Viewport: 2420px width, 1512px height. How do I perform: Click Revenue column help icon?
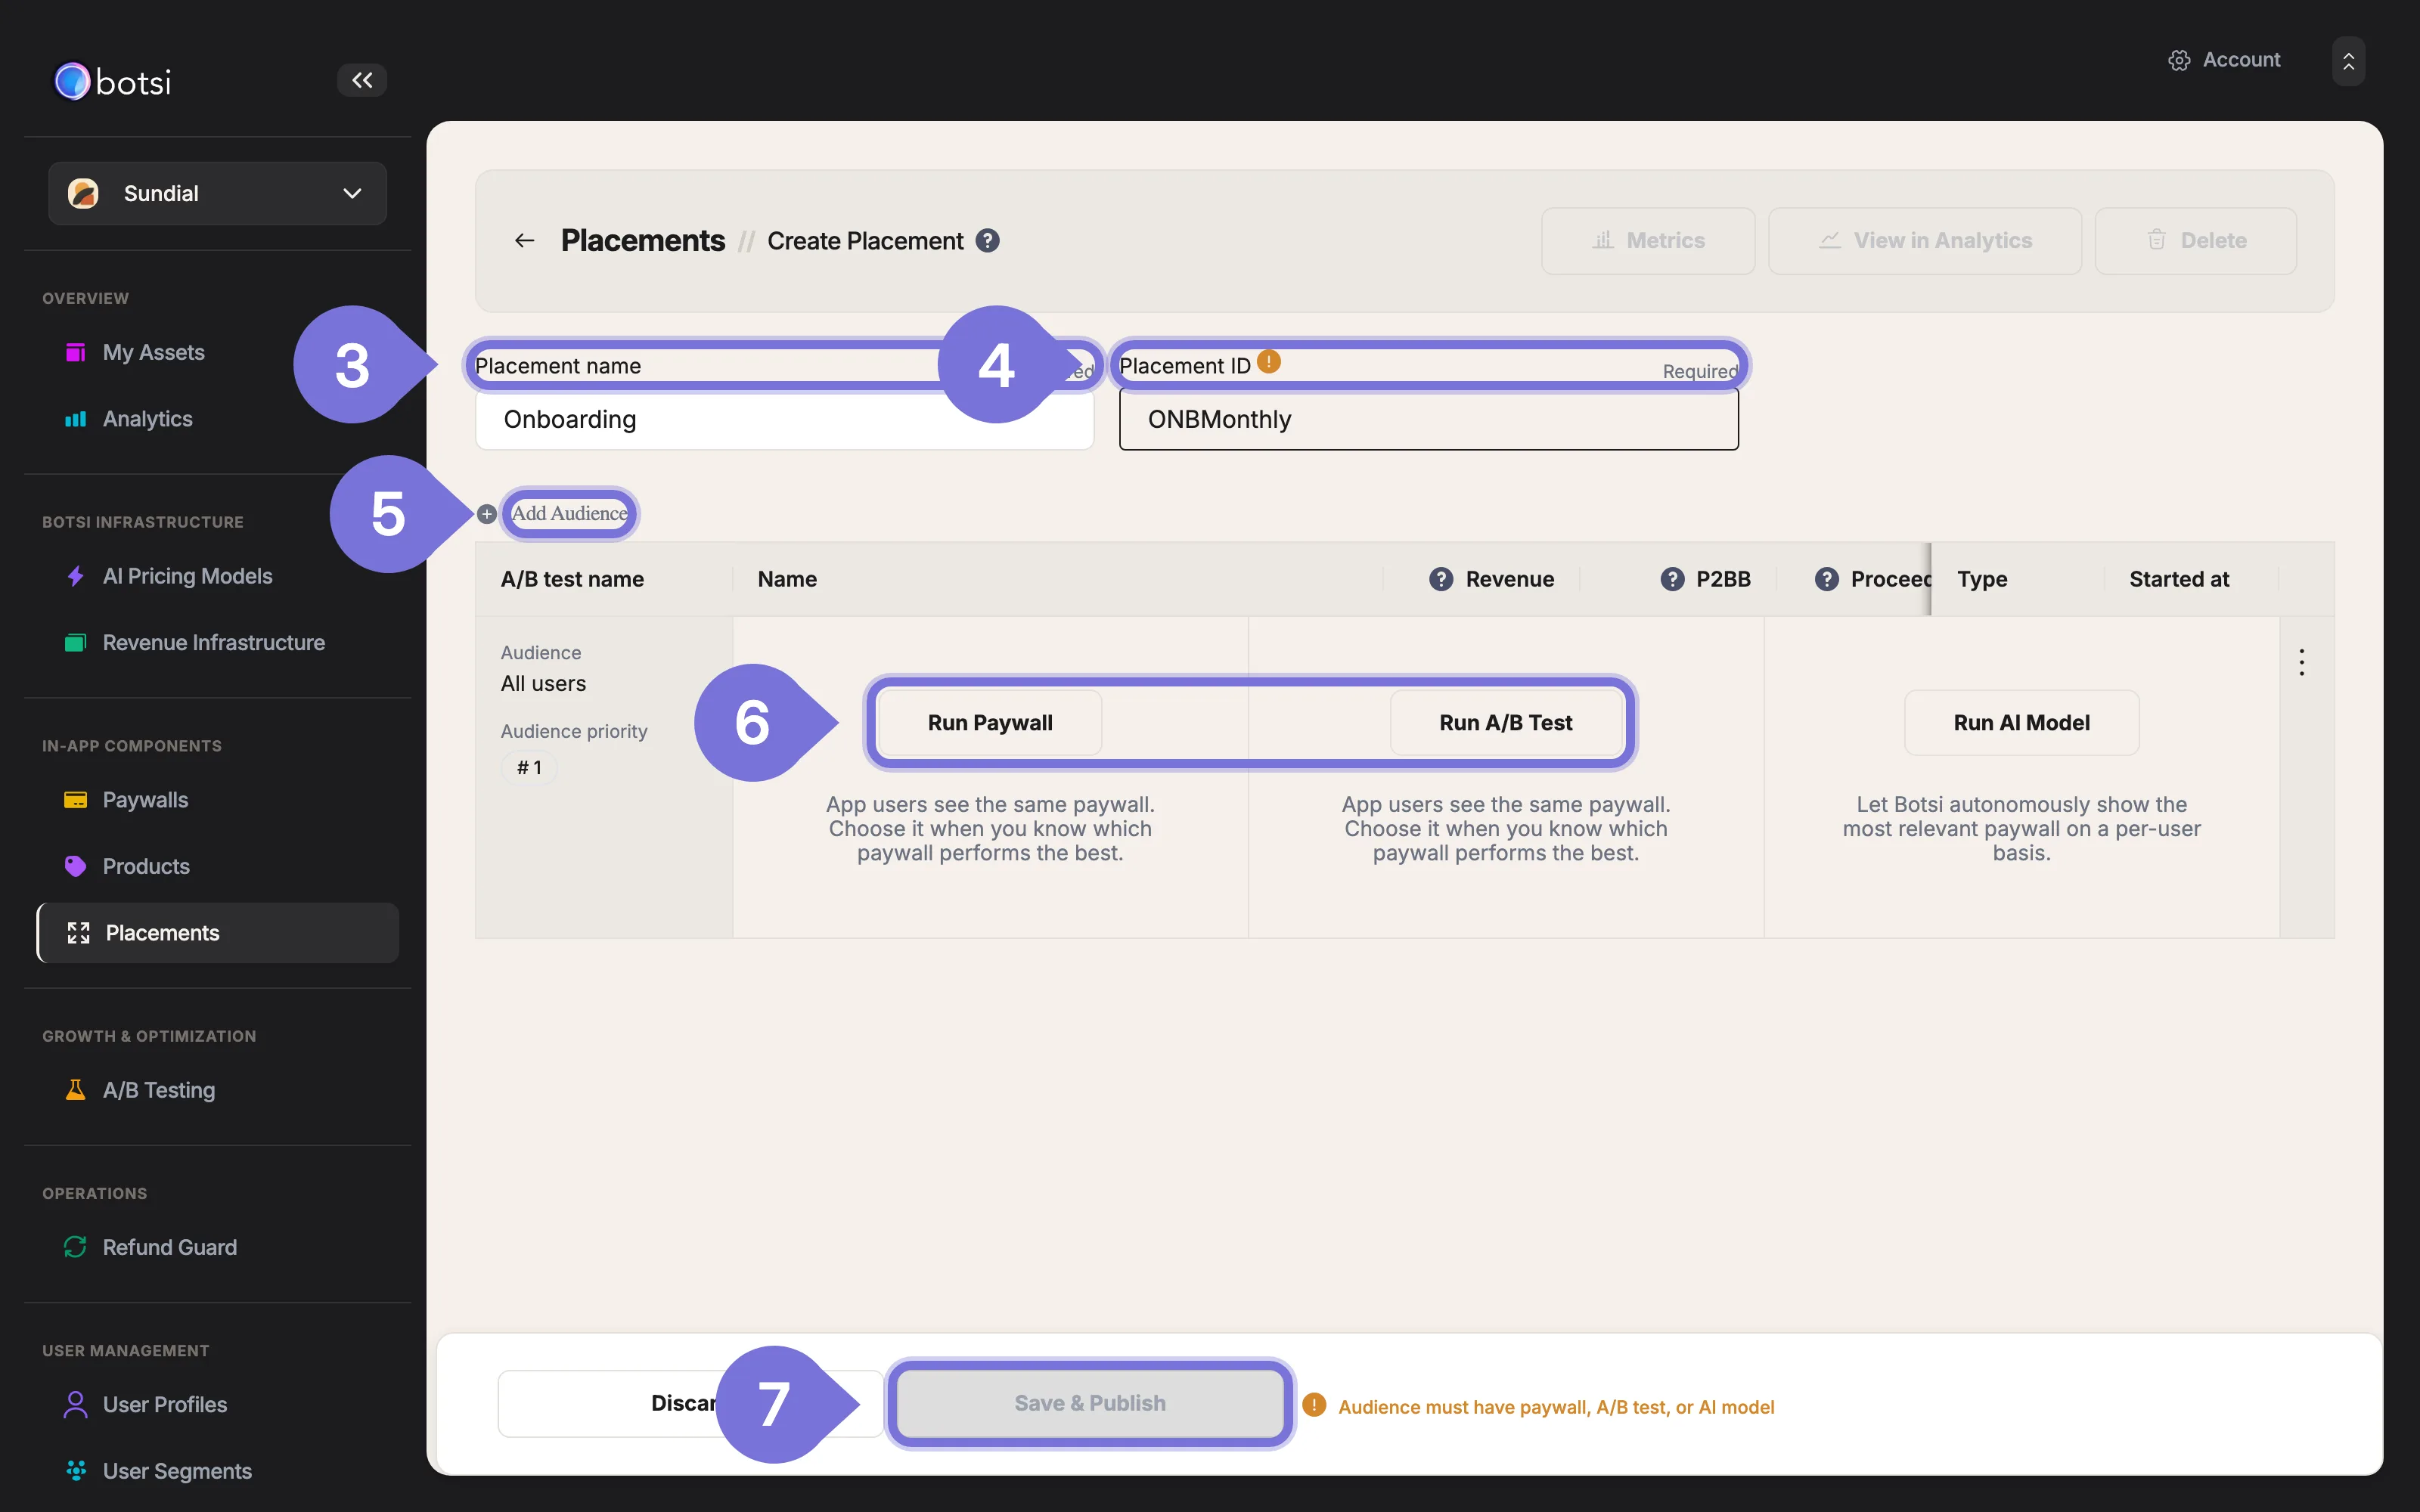coord(1441,579)
